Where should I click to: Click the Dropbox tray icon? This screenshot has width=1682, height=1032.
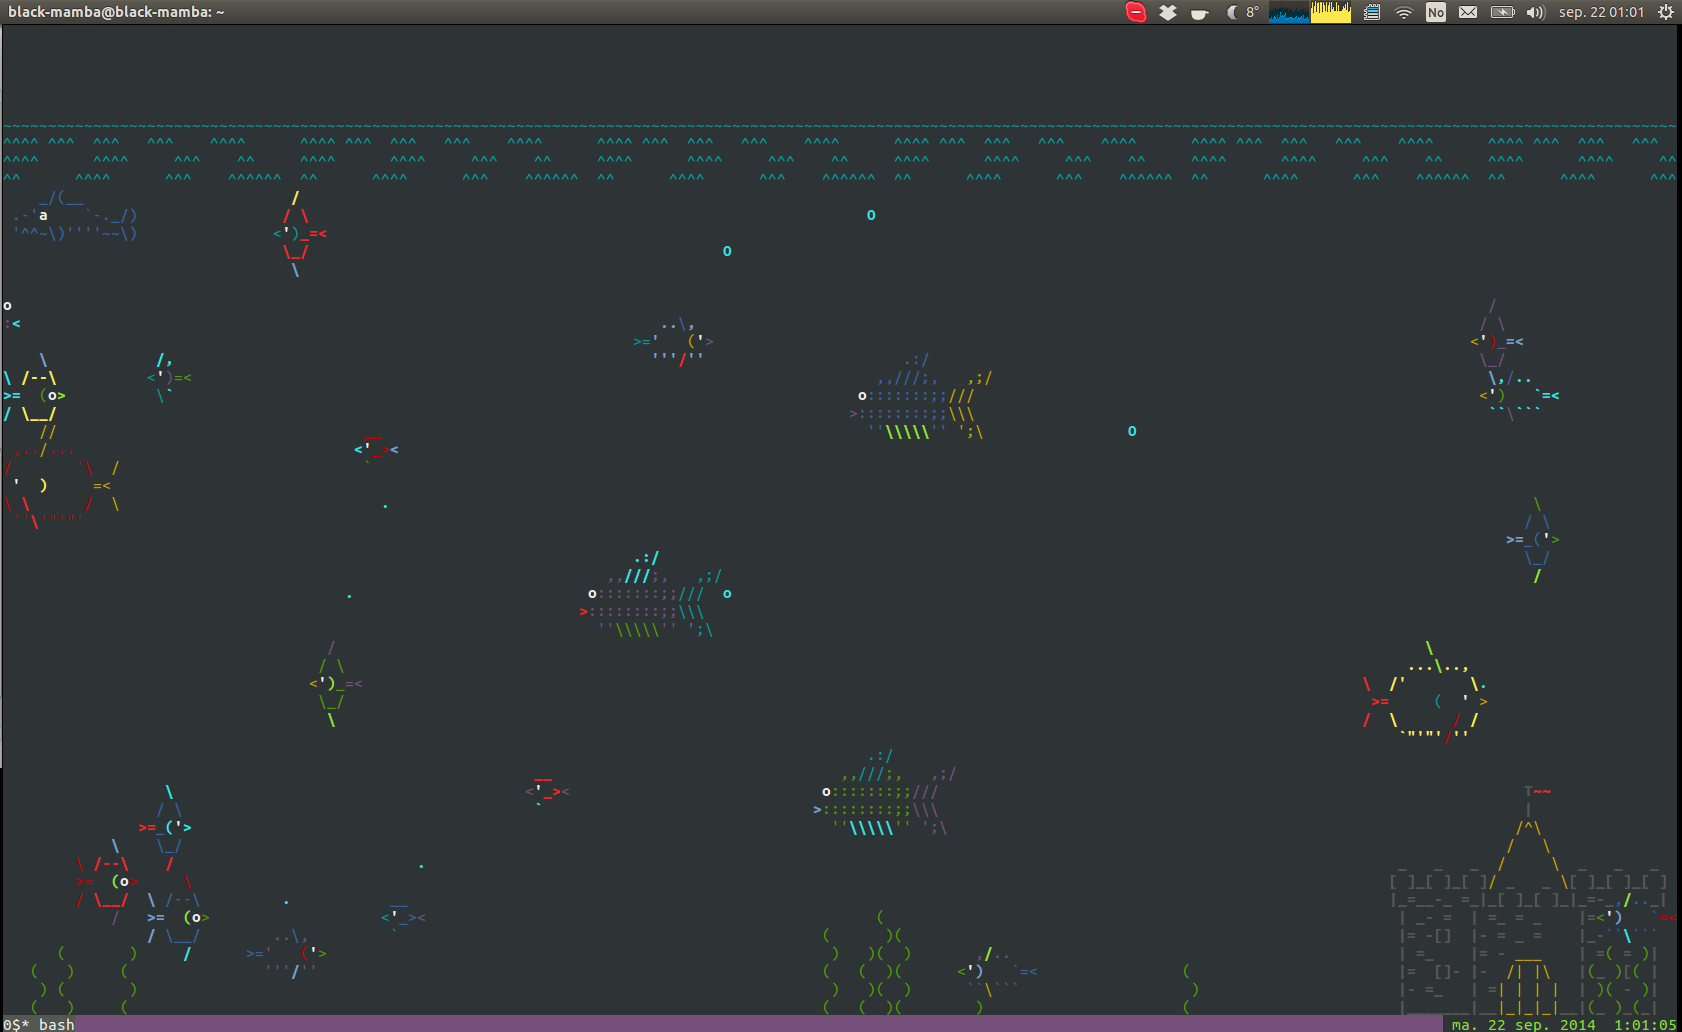click(x=1167, y=12)
